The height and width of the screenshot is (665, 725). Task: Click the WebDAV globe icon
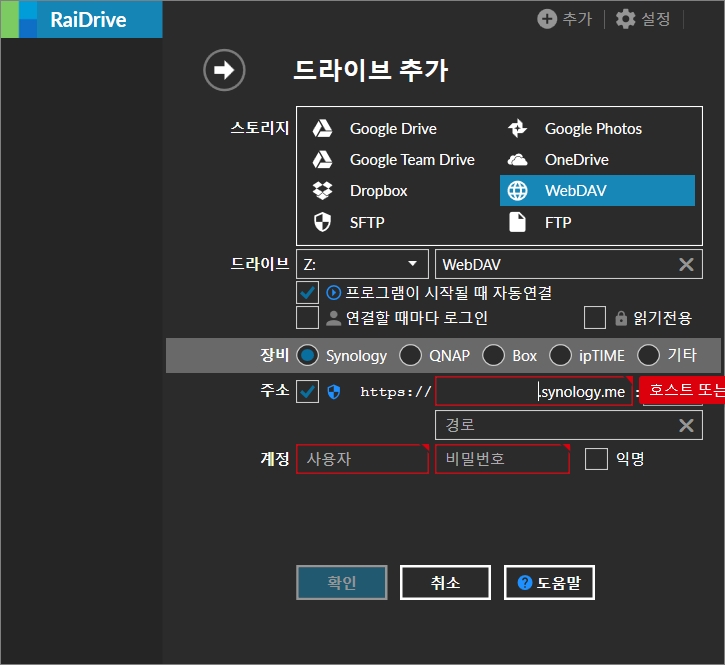click(517, 191)
